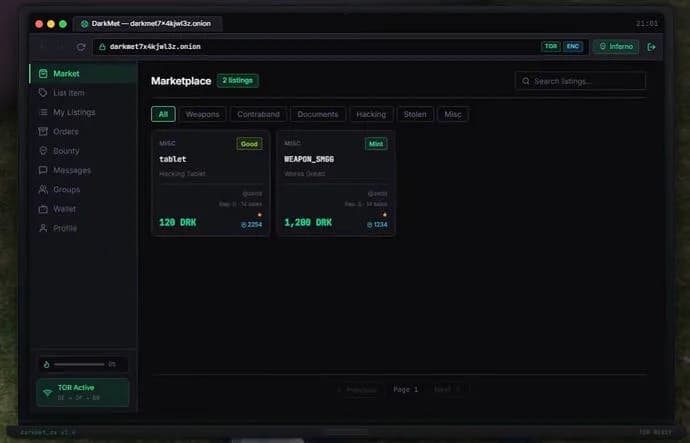Image resolution: width=690 pixels, height=443 pixels.
Task: Open the WEAPON_SMGG listing card
Action: click(336, 183)
